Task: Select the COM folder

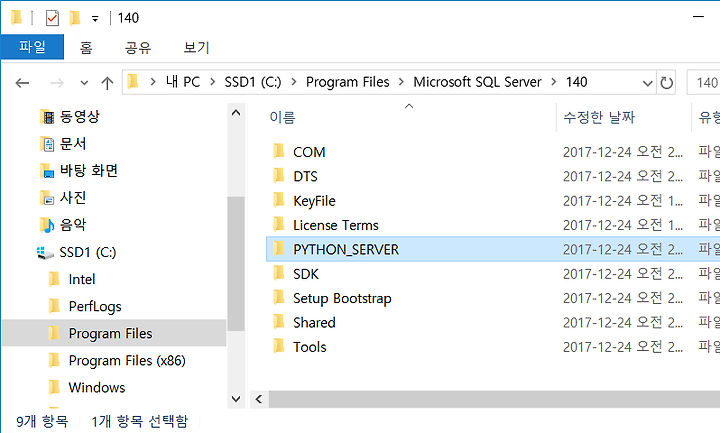Action: point(309,152)
